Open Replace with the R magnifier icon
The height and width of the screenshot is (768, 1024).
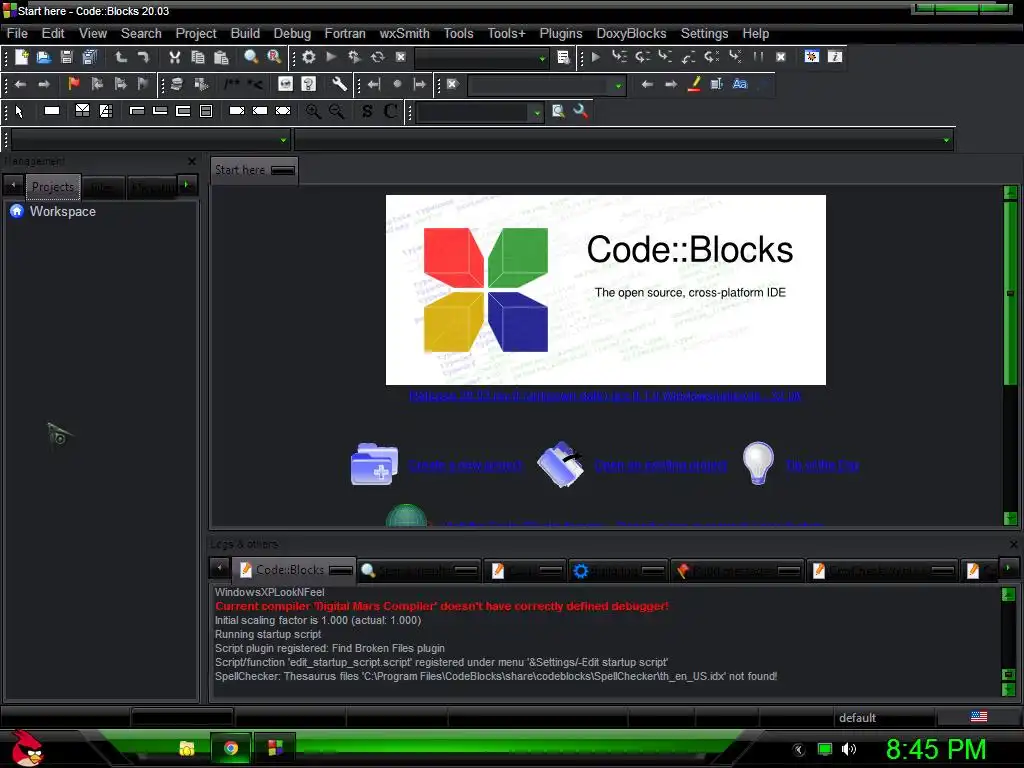click(x=274, y=57)
